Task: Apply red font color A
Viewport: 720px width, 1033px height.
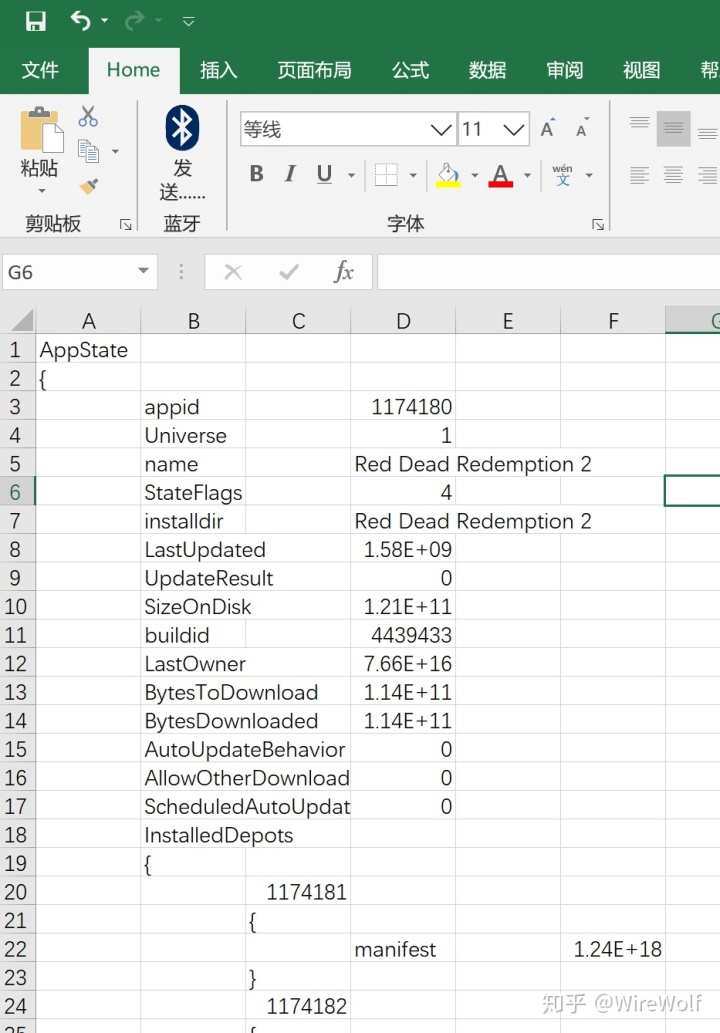Action: pyautogui.click(x=501, y=175)
